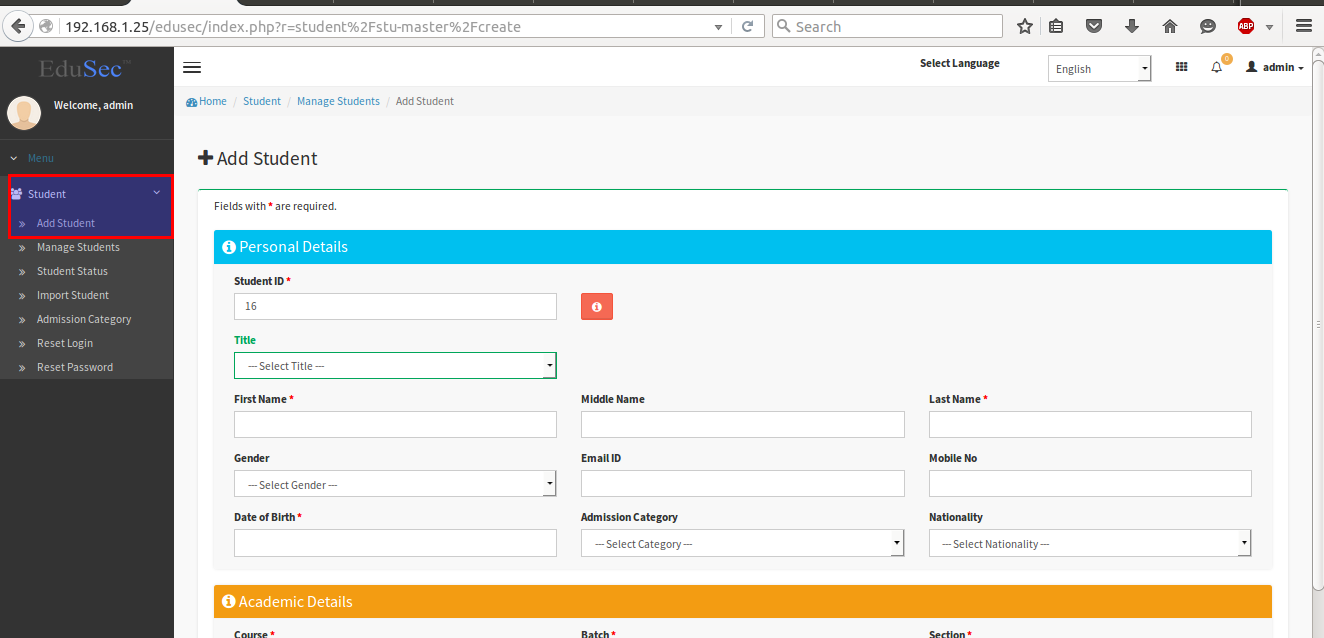Click the browser address bar URL

pos(380,27)
